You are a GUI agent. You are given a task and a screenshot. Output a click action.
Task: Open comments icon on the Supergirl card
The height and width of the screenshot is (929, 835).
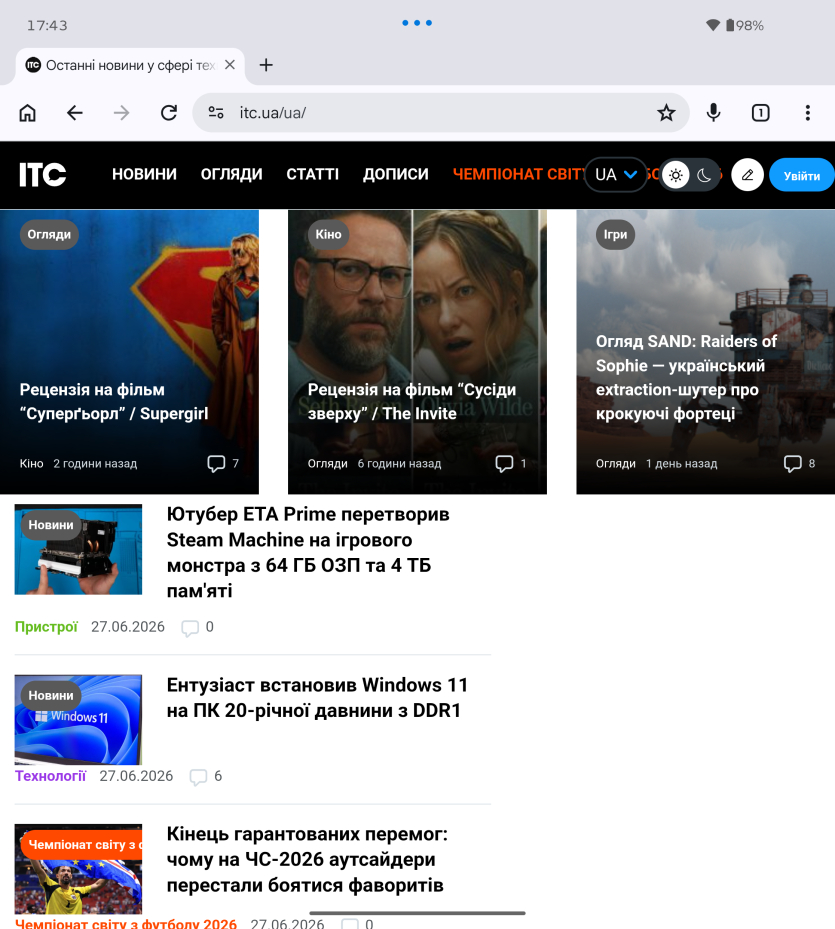click(x=216, y=463)
